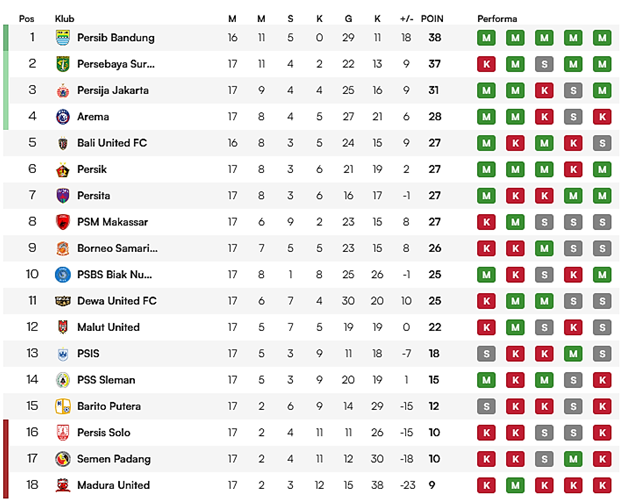Click the Borneo Samarinda club logo
Viewport: 629px width, 502px height.
click(x=62, y=248)
